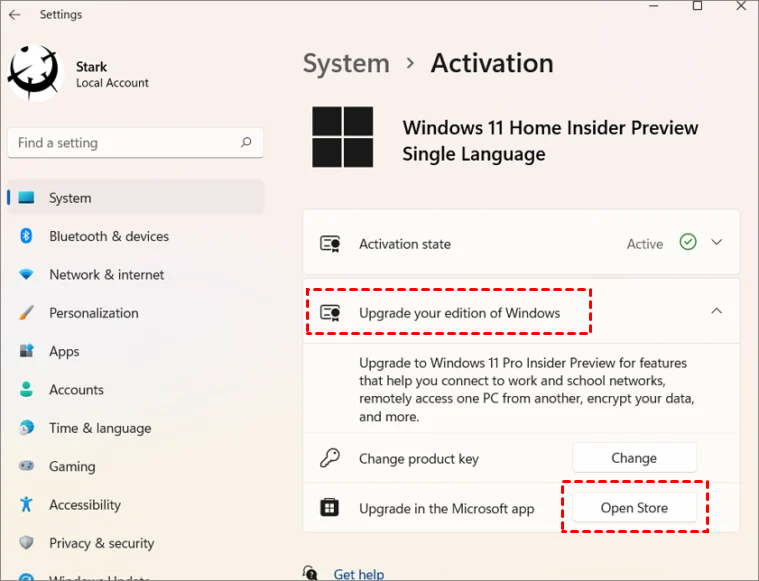Expand the Activation state chevron
Image resolution: width=759 pixels, height=581 pixels.
coord(717,242)
